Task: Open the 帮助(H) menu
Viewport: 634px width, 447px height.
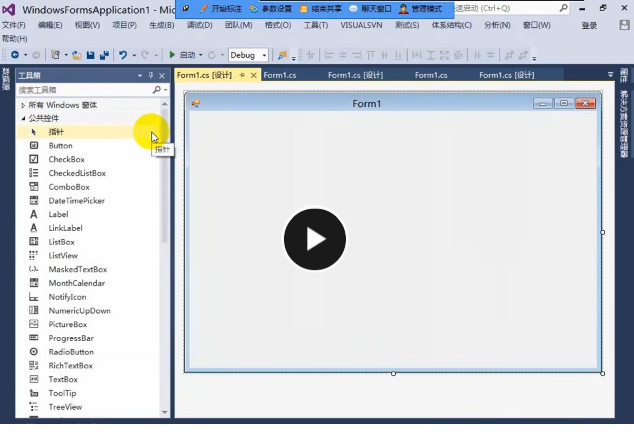Action: tap(15, 39)
